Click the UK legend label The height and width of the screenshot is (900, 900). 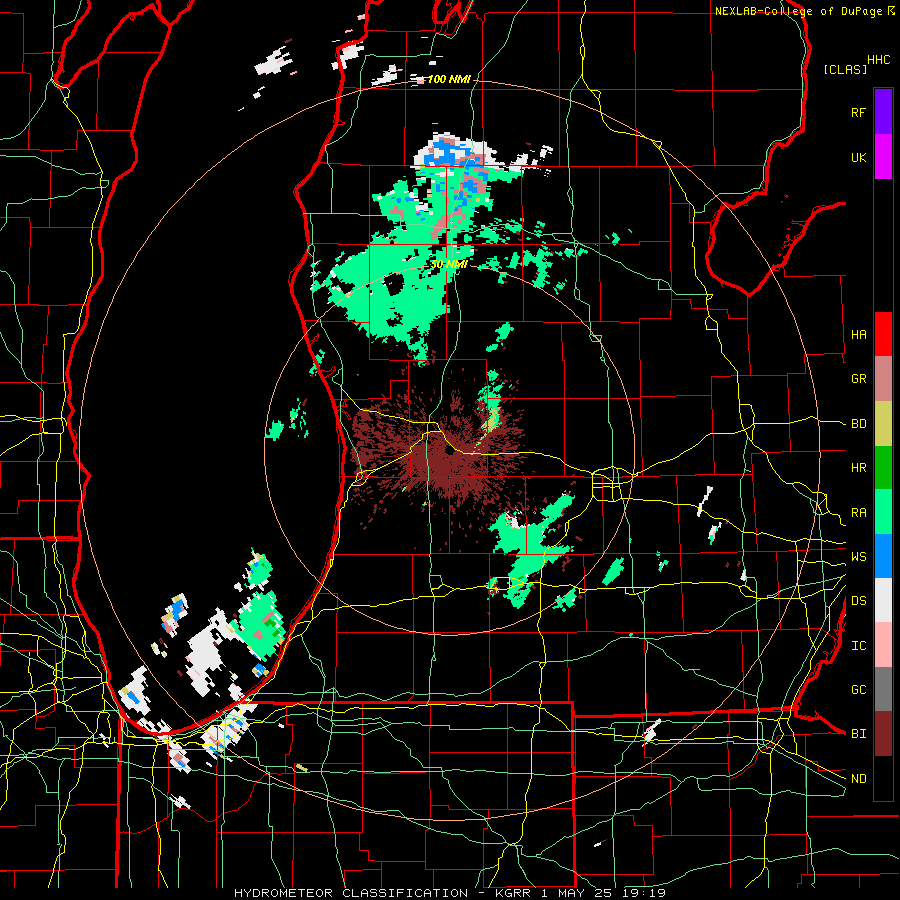pos(858,157)
